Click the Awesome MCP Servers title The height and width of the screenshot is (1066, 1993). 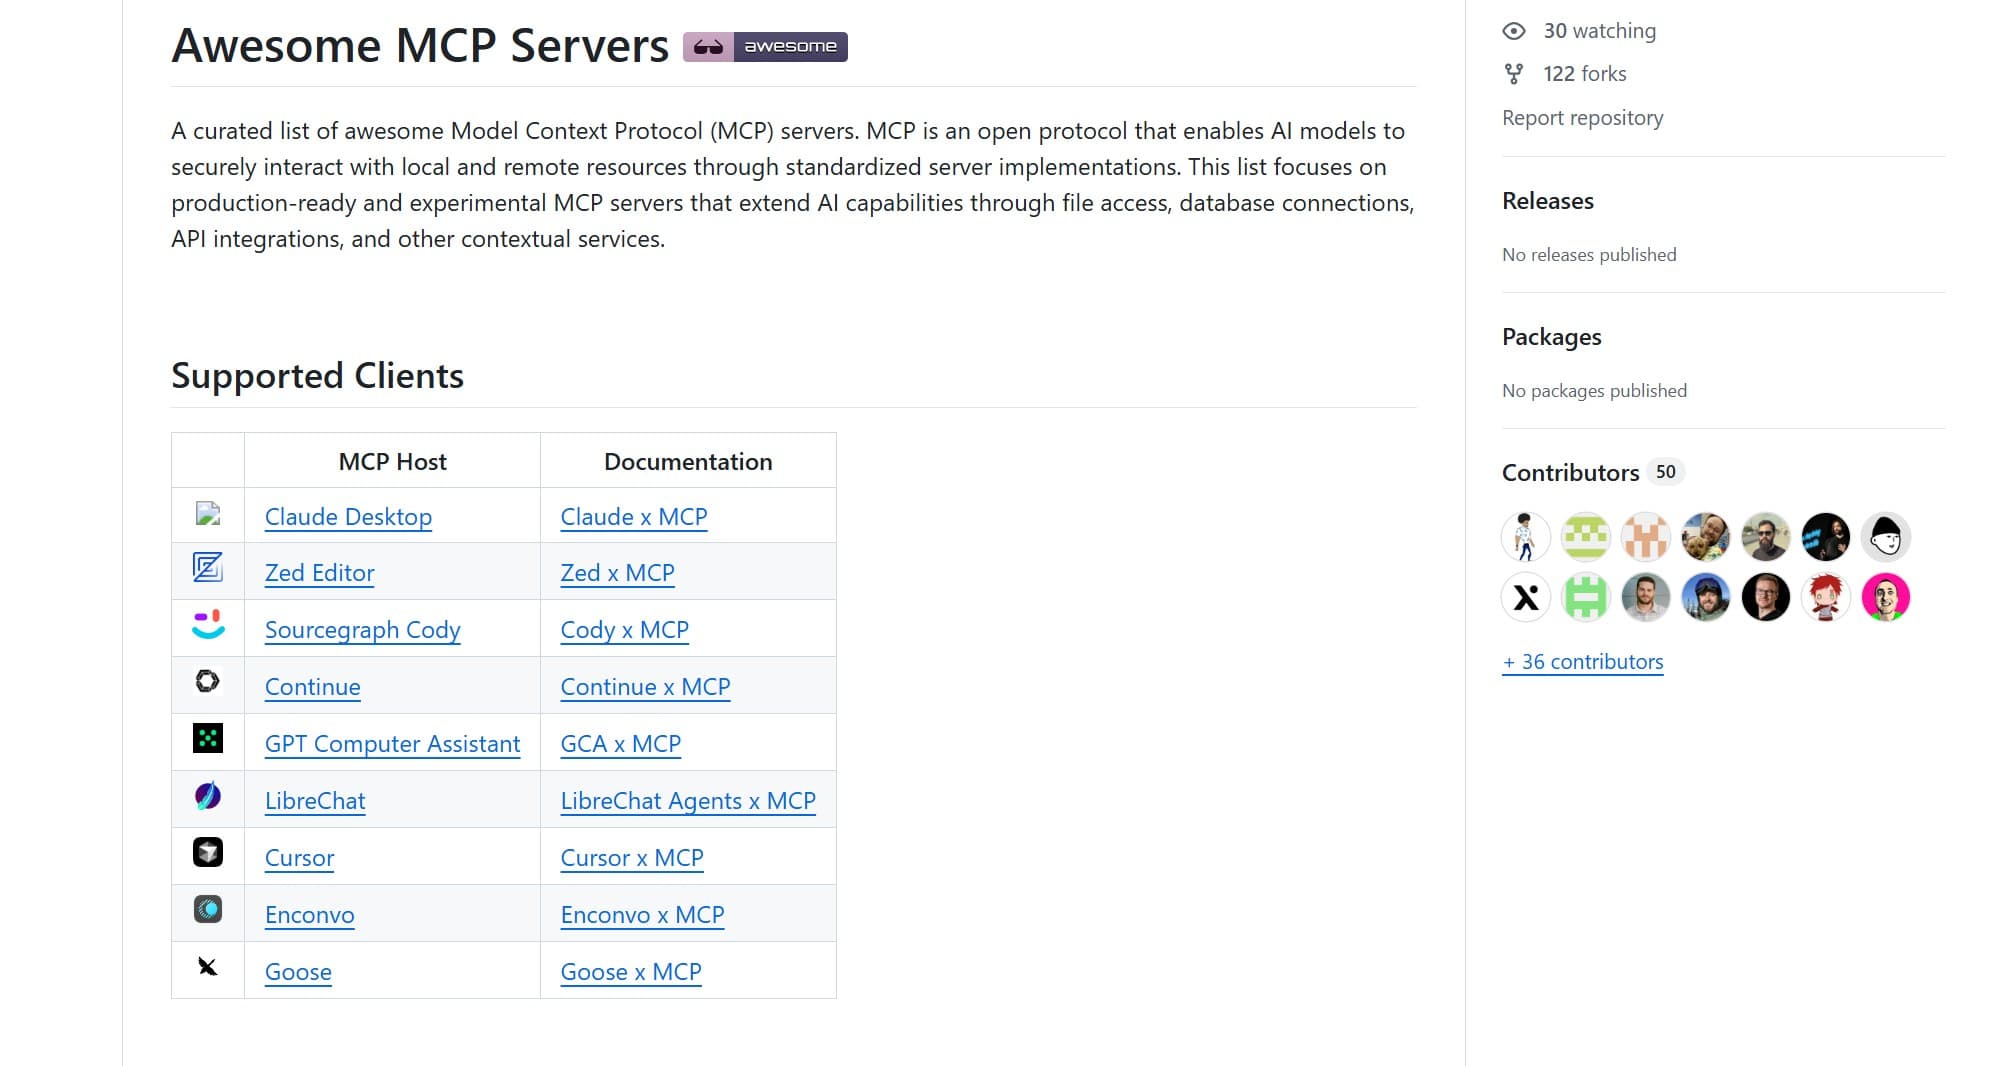420,46
